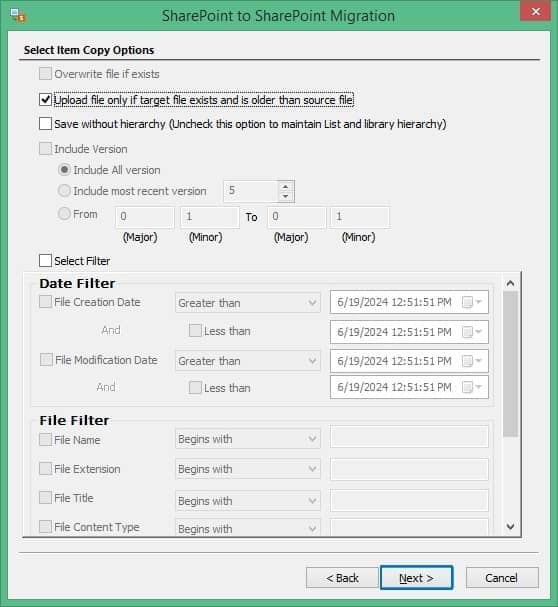Open File Title Begins with dropdown
This screenshot has width=558, height=607.
pos(248,501)
